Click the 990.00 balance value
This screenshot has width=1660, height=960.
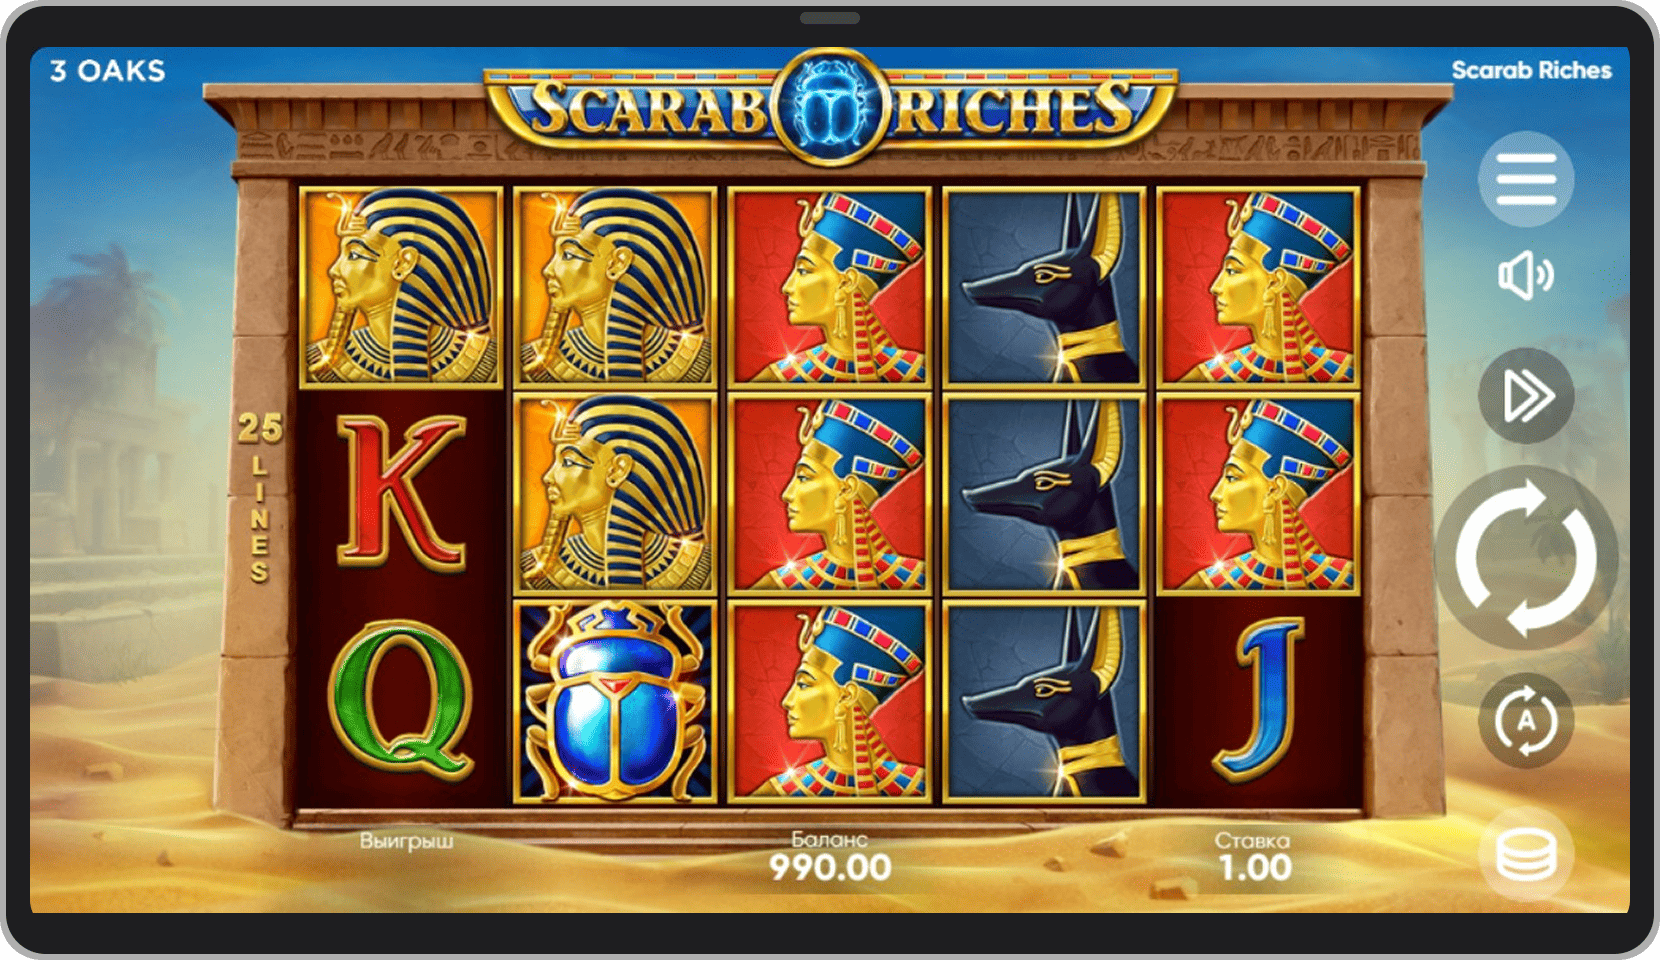pos(830,867)
